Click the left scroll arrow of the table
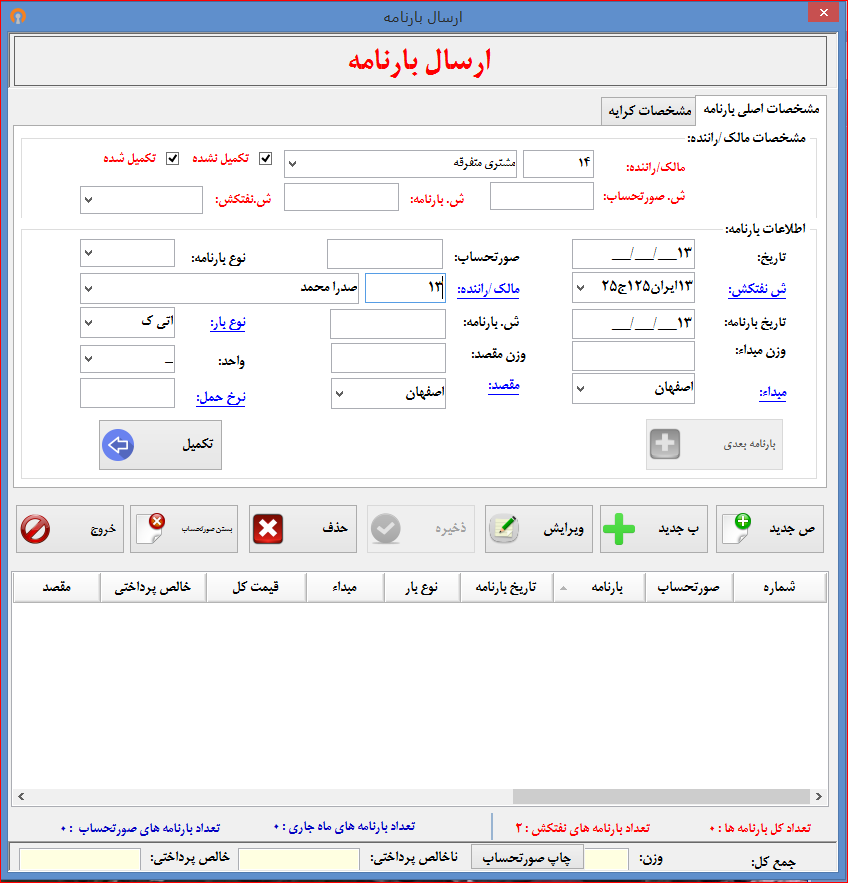This screenshot has height=883, width=848. point(21,796)
